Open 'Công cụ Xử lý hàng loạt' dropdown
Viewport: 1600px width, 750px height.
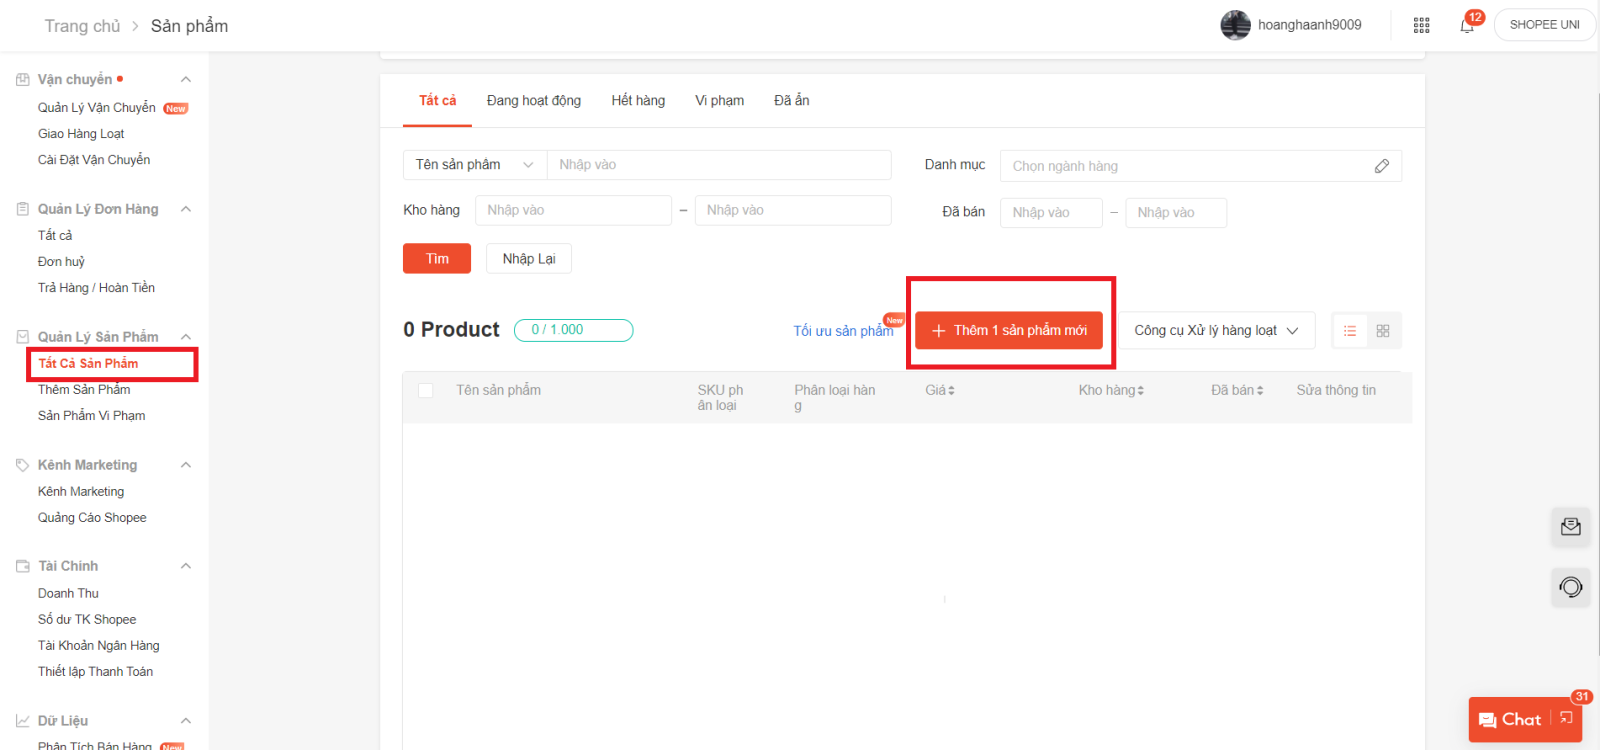[x=1215, y=331]
